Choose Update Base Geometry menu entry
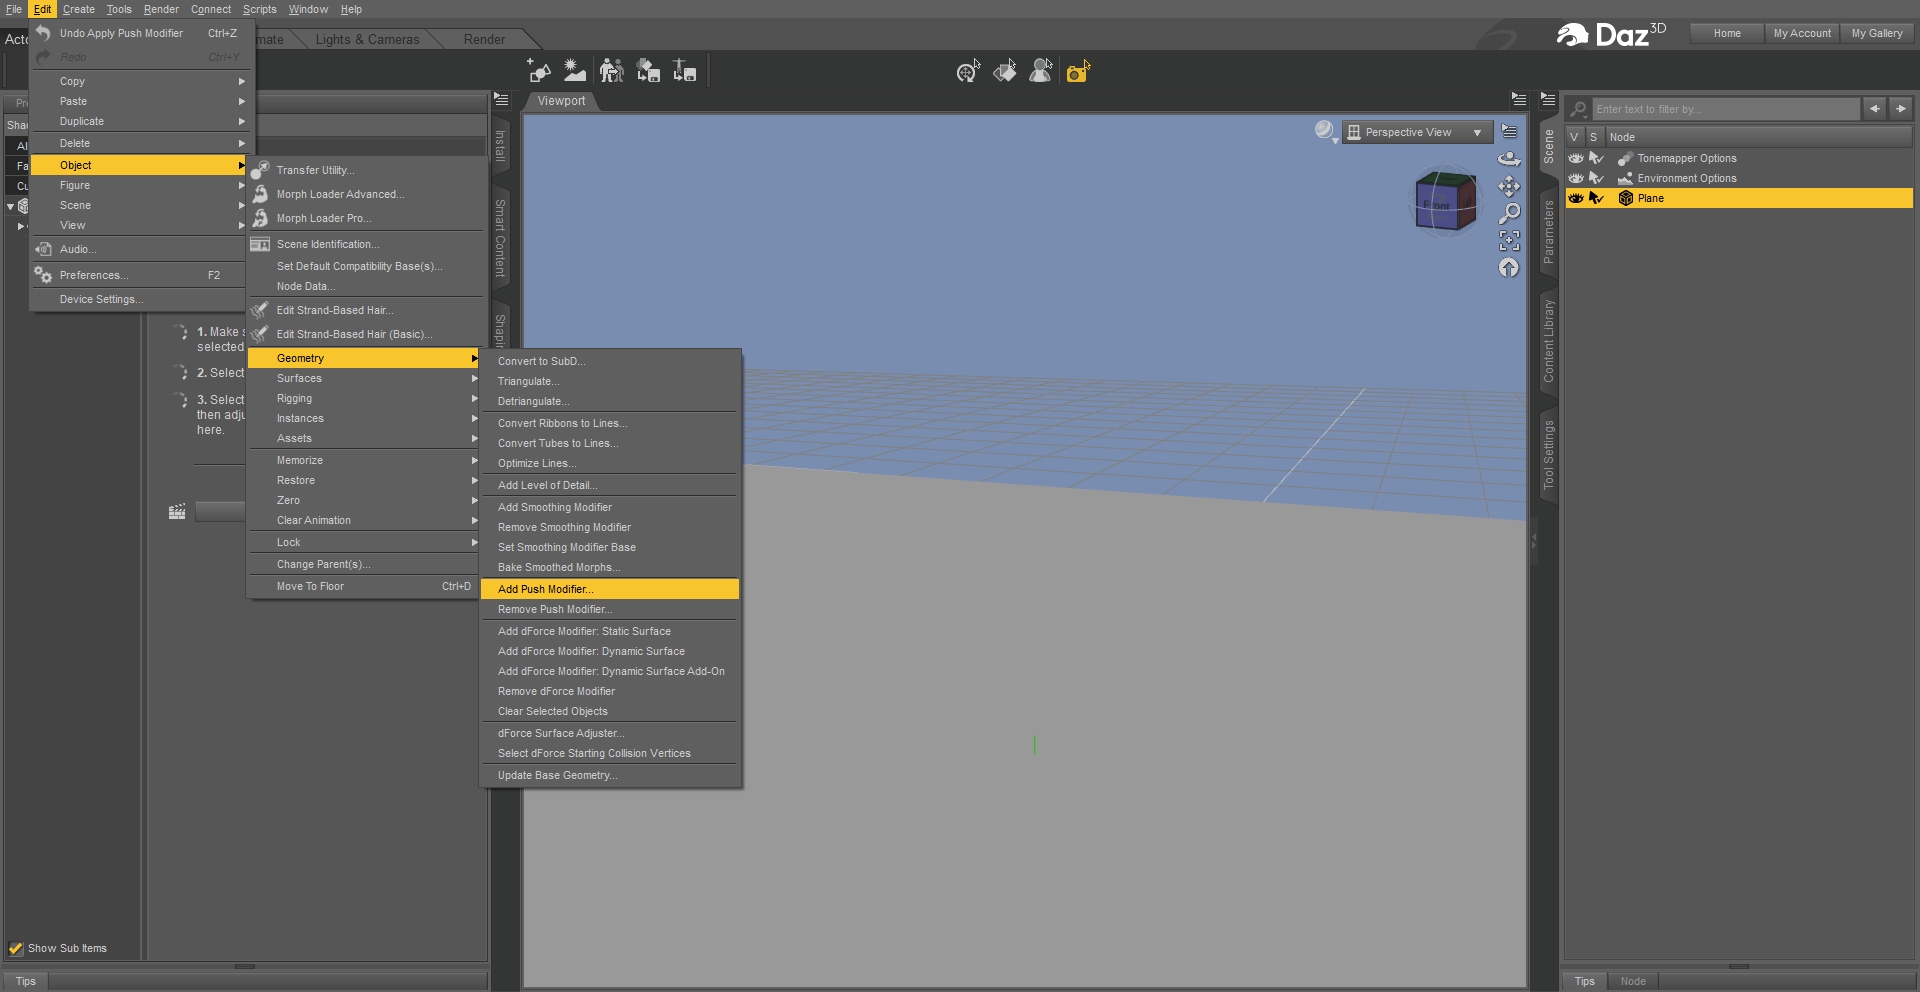The width and height of the screenshot is (1920, 992). (x=610, y=775)
